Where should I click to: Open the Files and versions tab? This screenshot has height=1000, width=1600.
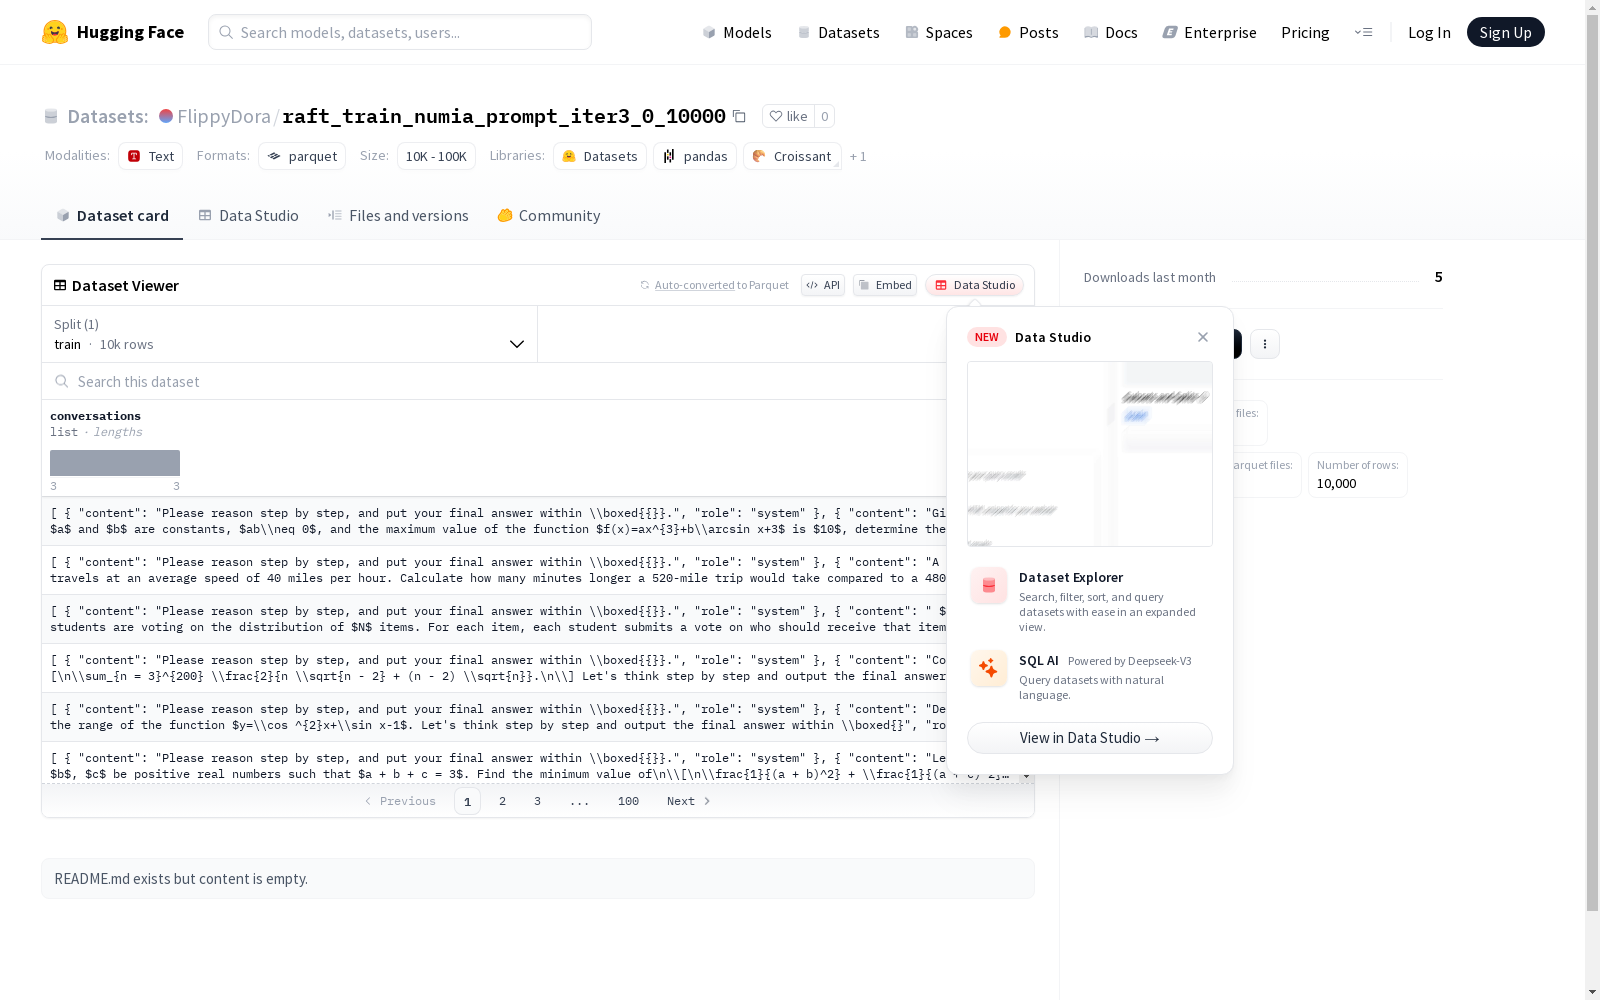click(398, 216)
